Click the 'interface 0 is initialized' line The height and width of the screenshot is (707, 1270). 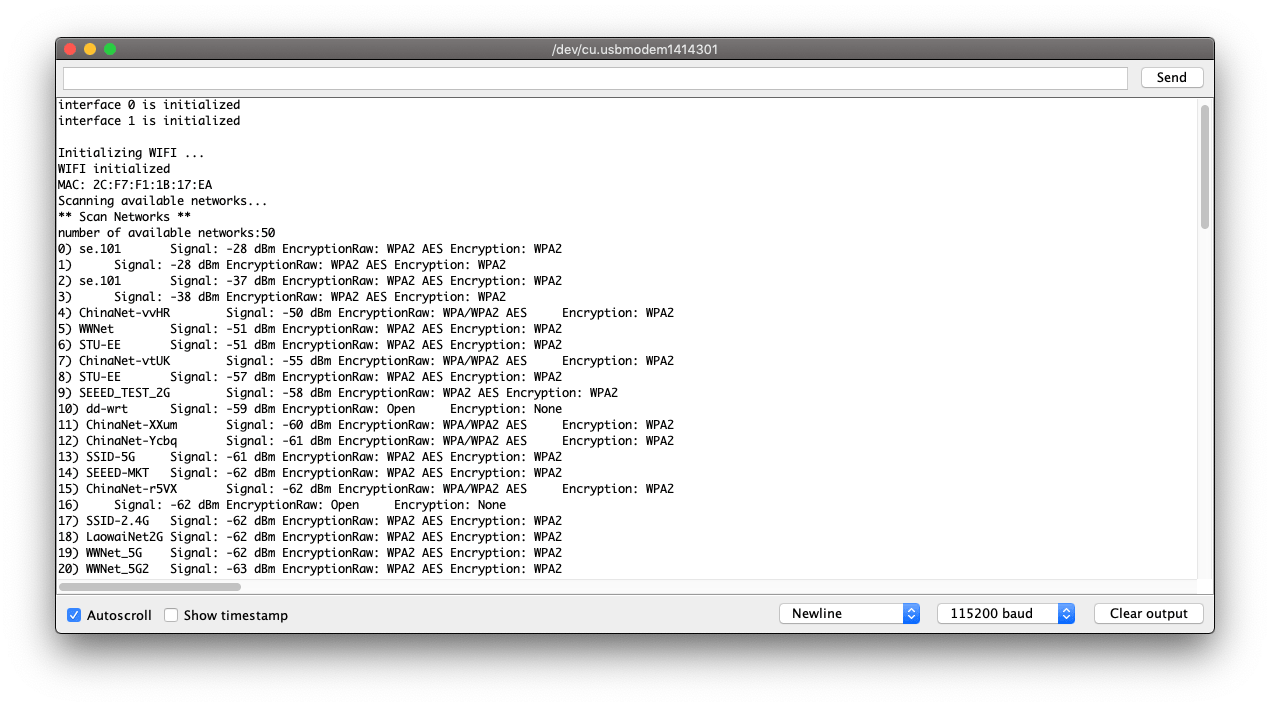pos(149,105)
